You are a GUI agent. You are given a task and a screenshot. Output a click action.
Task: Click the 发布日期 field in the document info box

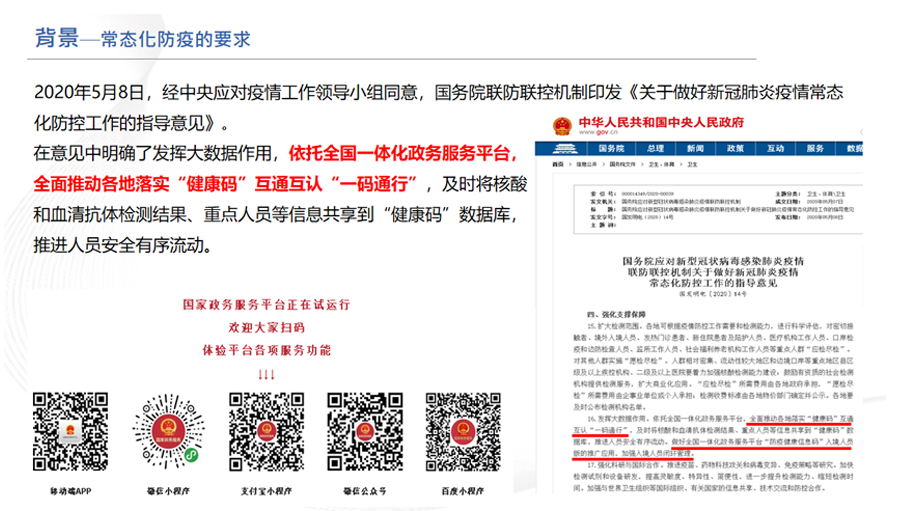coord(809,217)
